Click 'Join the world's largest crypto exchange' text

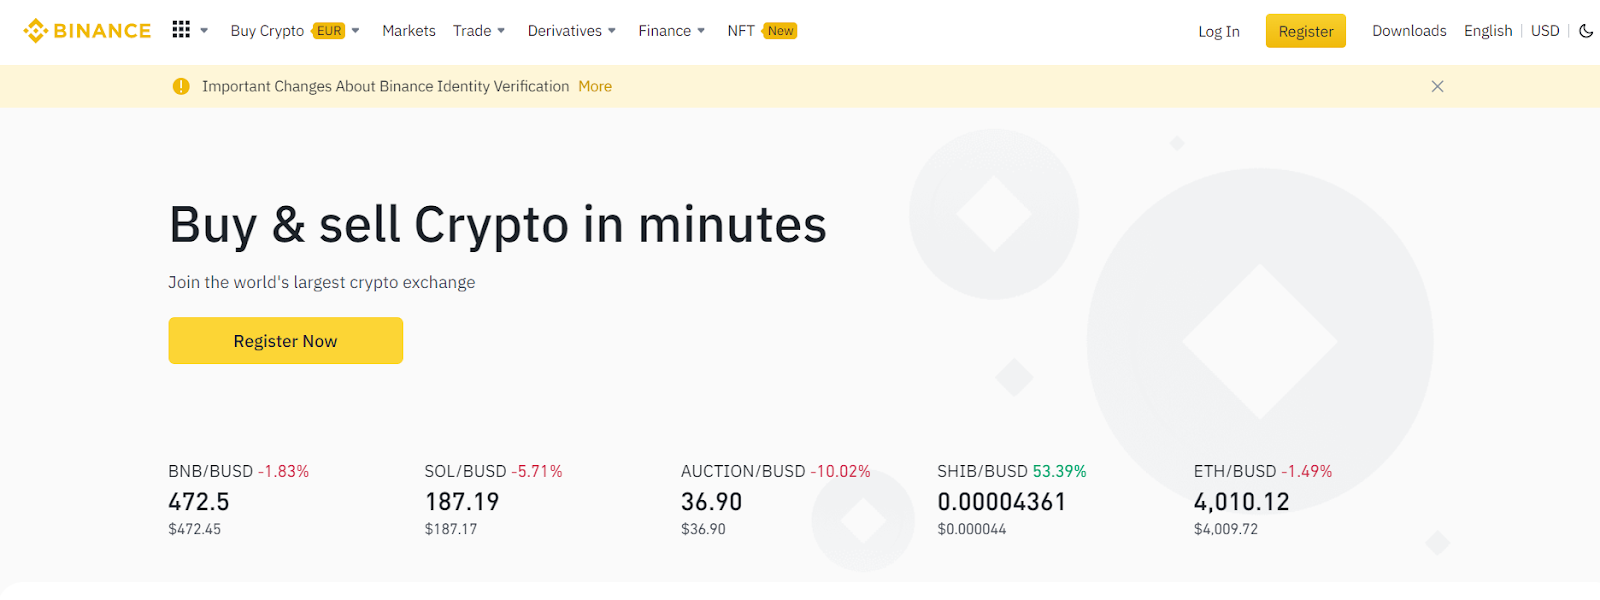(322, 282)
